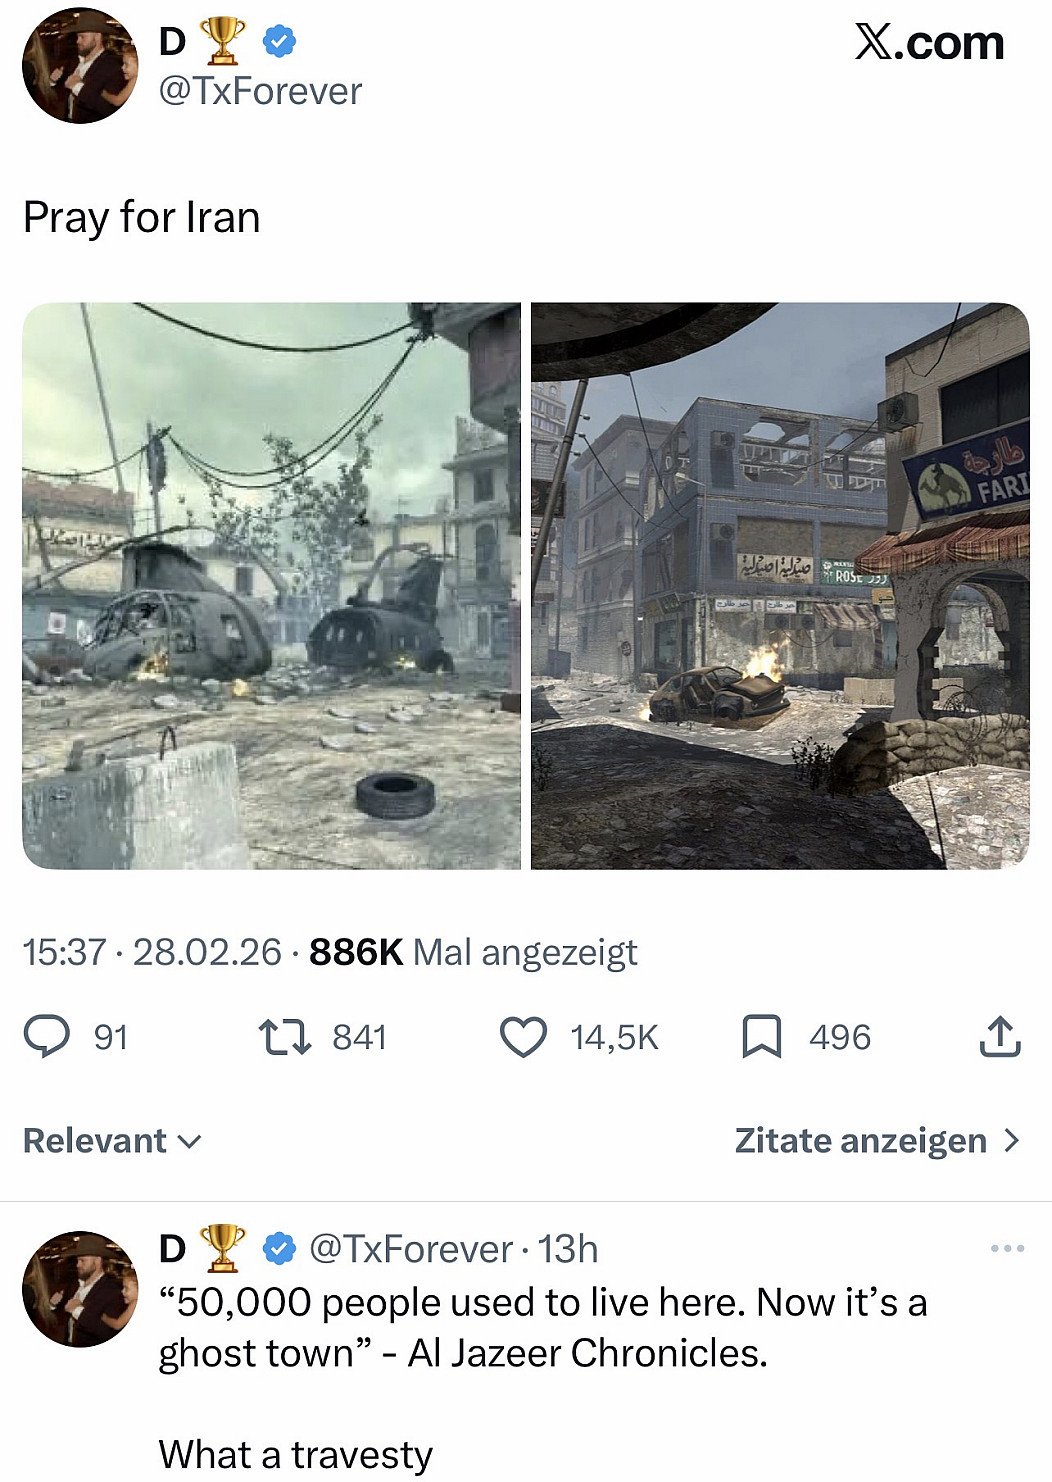Screen dimensions: 1052x1482
Task: Open the three-dot menu on the reply
Action: [x=1007, y=1248]
